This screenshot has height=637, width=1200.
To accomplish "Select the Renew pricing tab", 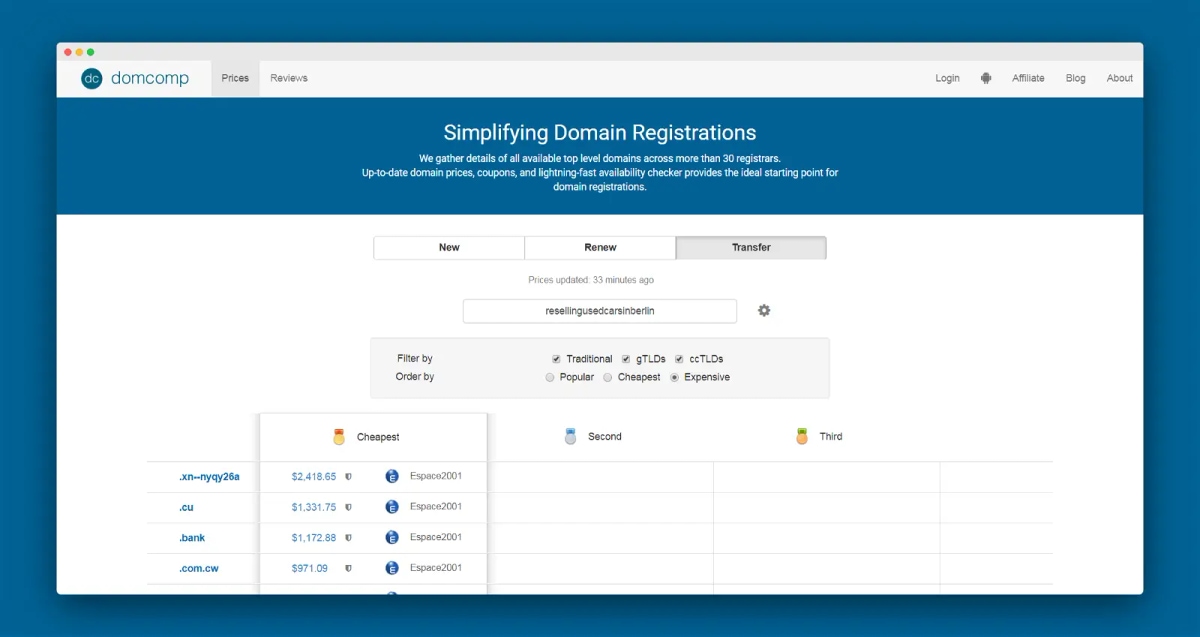I will click(x=600, y=247).
